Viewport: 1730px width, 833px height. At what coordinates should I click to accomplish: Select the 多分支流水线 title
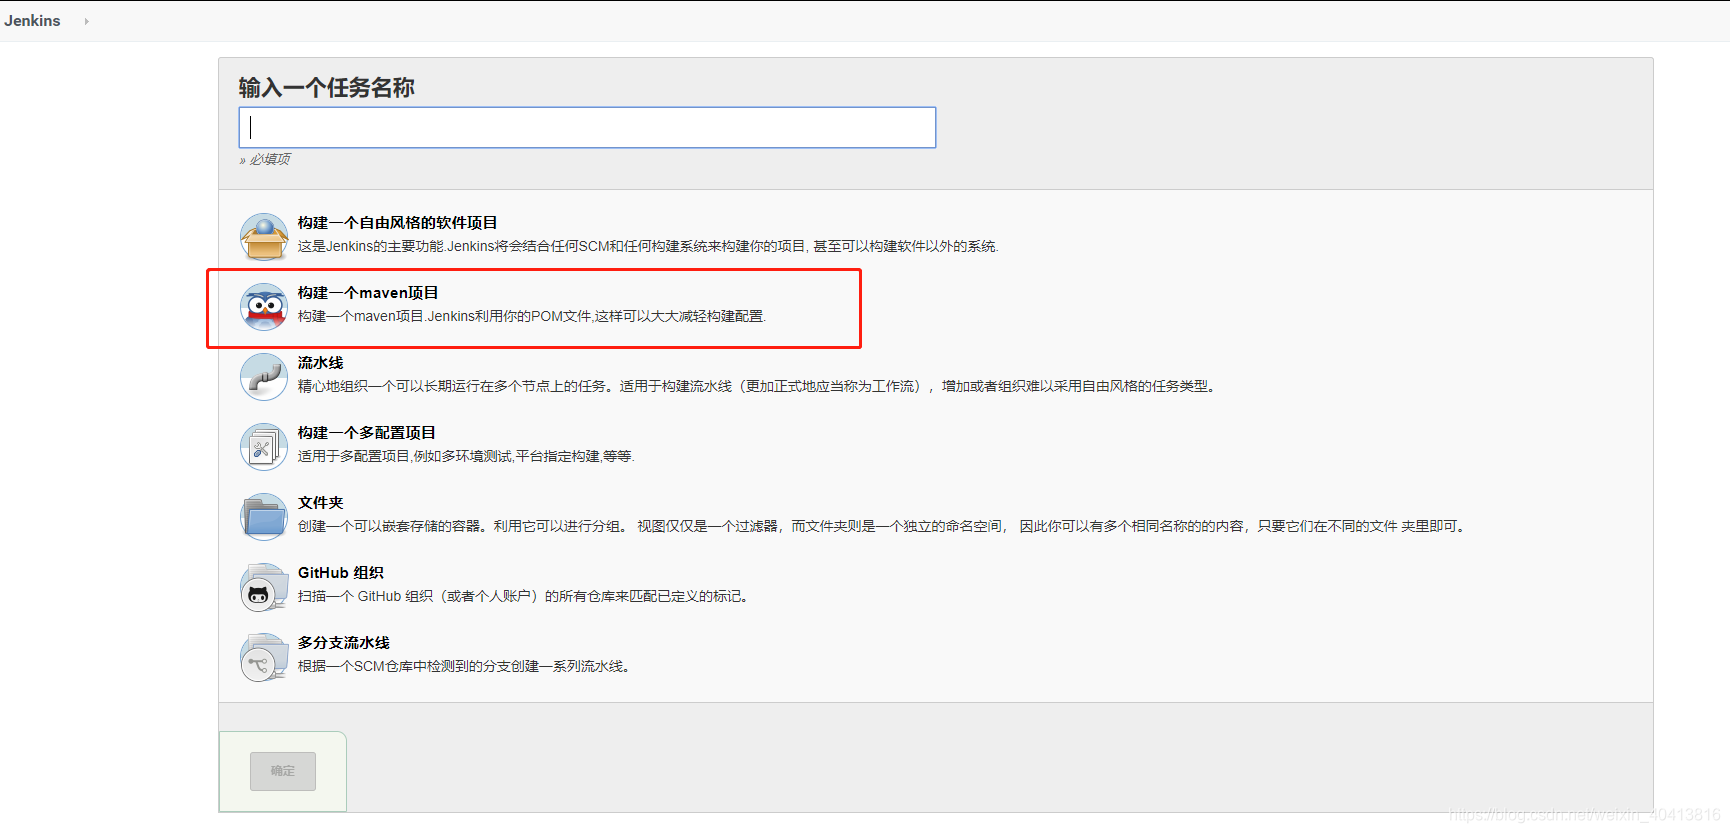[344, 642]
